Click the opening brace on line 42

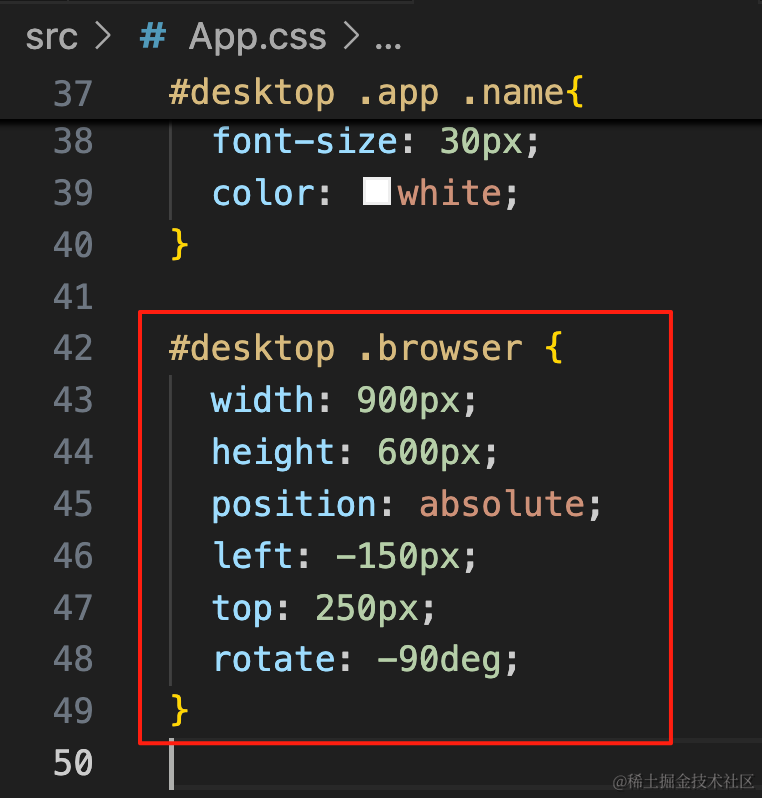(x=554, y=348)
